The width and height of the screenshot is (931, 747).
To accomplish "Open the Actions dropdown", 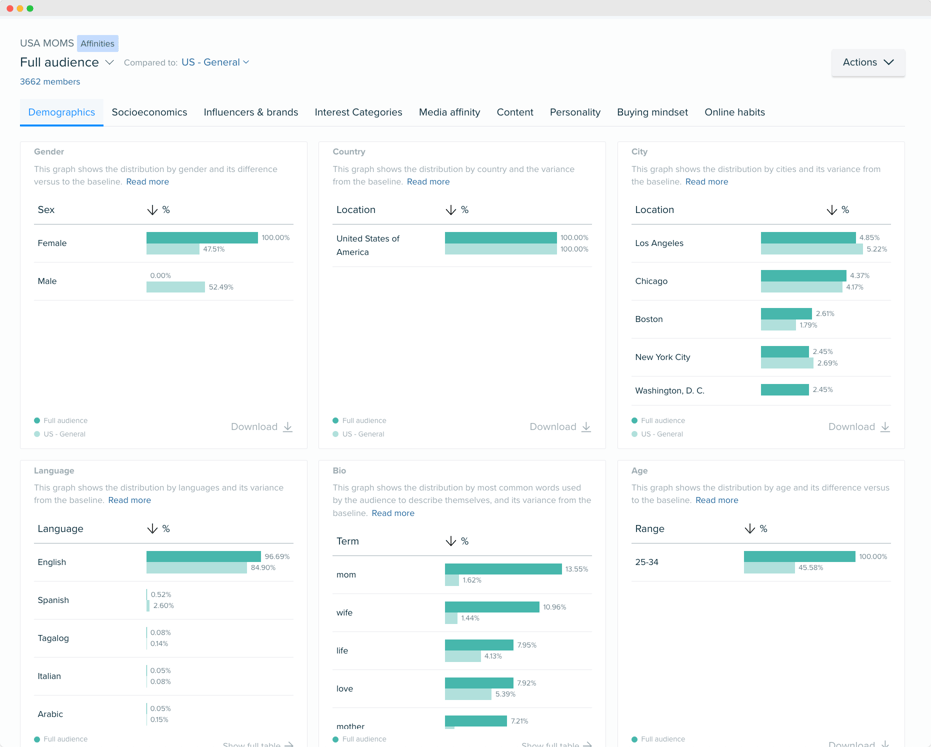I will tap(867, 62).
